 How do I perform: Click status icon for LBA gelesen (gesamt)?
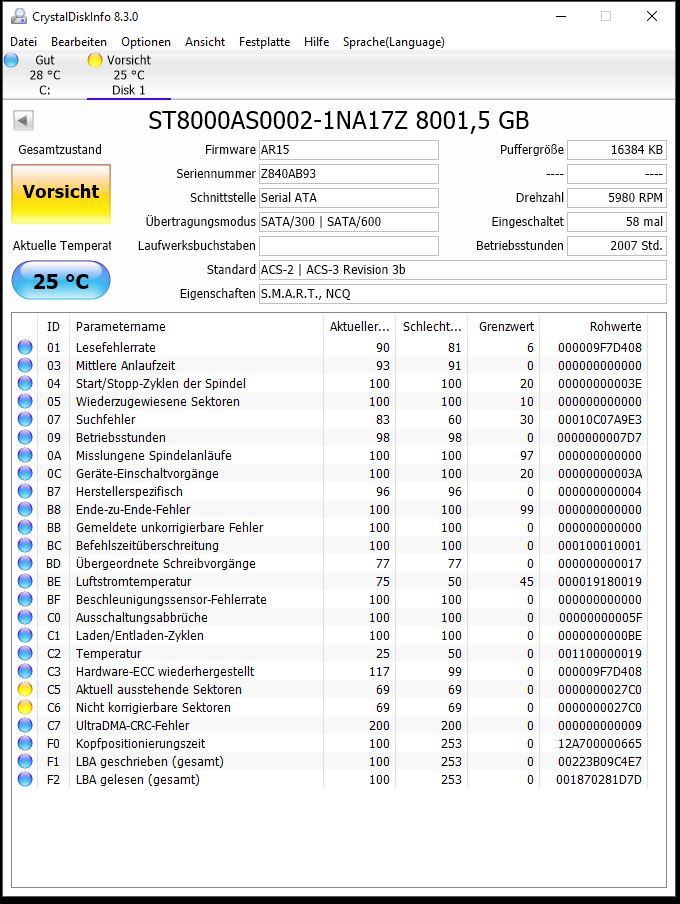pyautogui.click(x=25, y=779)
